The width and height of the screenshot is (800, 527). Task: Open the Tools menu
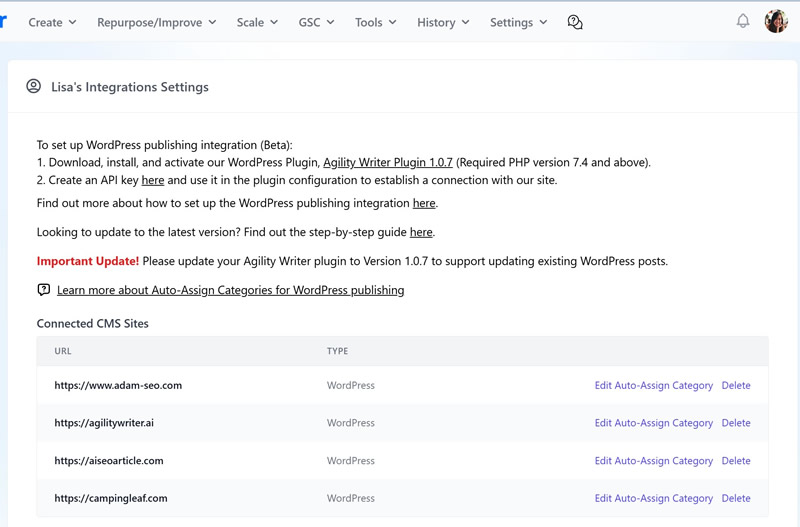point(376,22)
